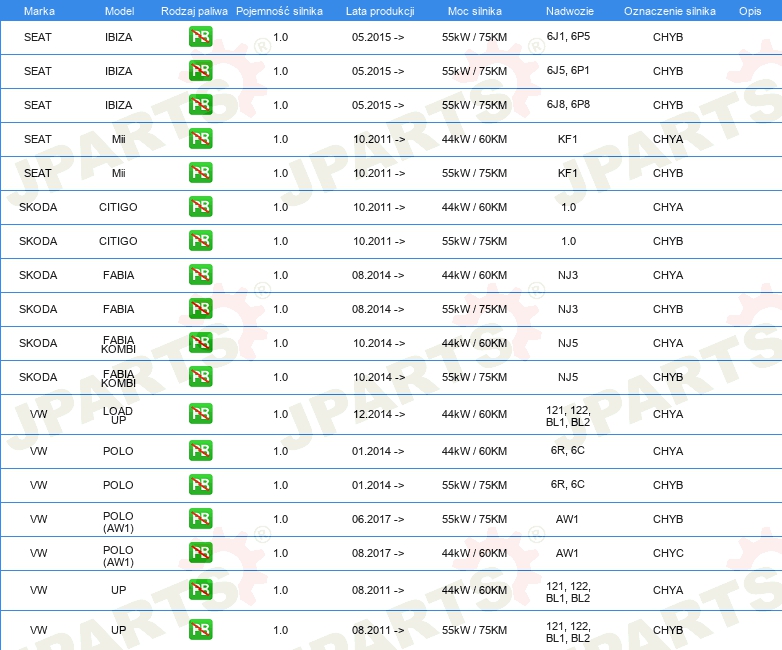The image size is (782, 650).
Task: Click the Rodzaj paliwa column header
Action: pos(194,11)
